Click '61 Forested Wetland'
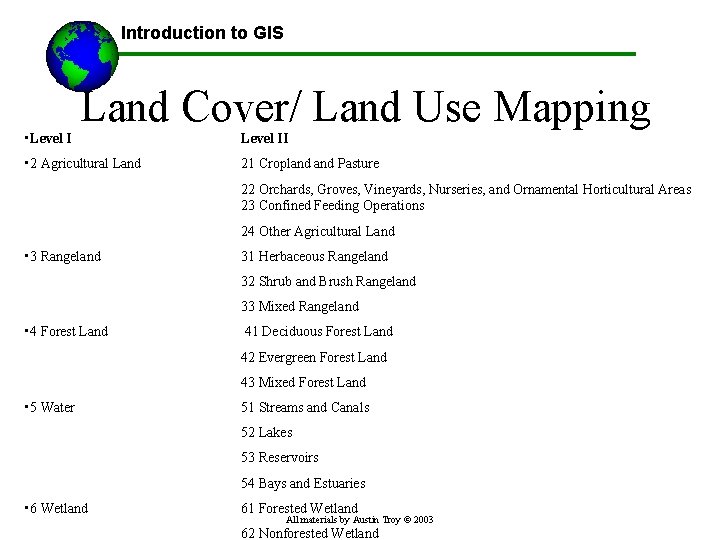This screenshot has height=540, width=720. [x=300, y=508]
